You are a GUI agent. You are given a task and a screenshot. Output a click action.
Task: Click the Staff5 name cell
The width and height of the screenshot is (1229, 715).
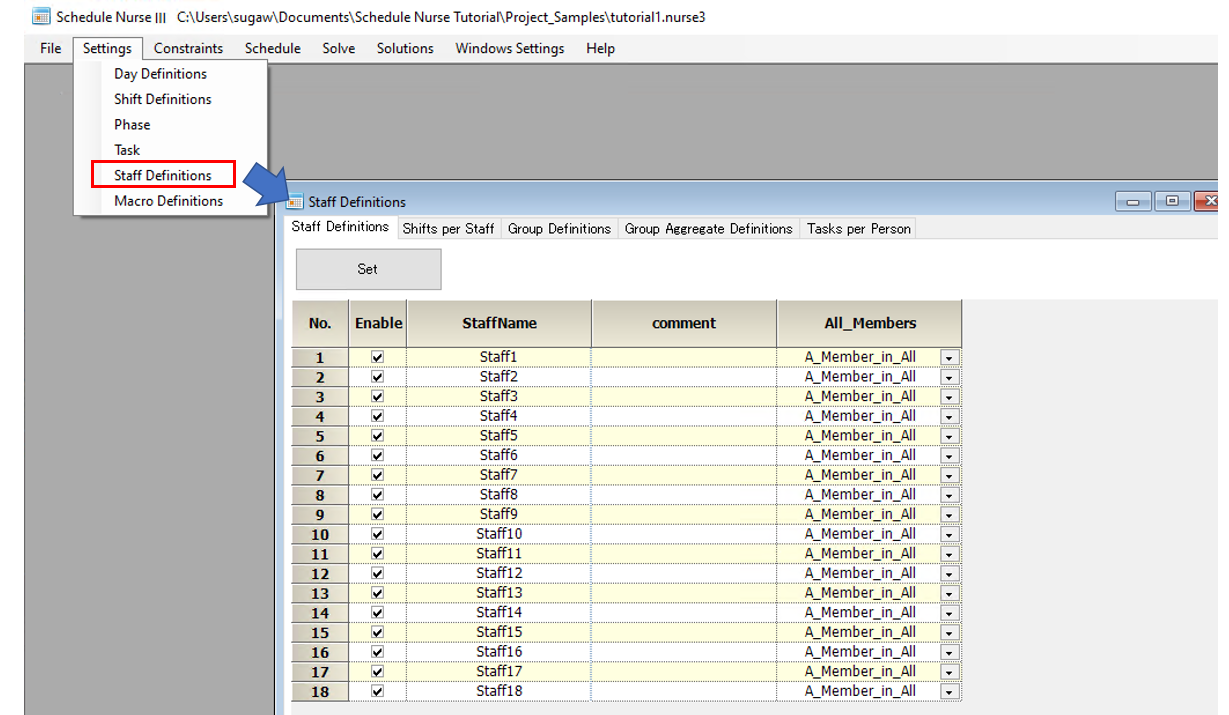(x=498, y=436)
